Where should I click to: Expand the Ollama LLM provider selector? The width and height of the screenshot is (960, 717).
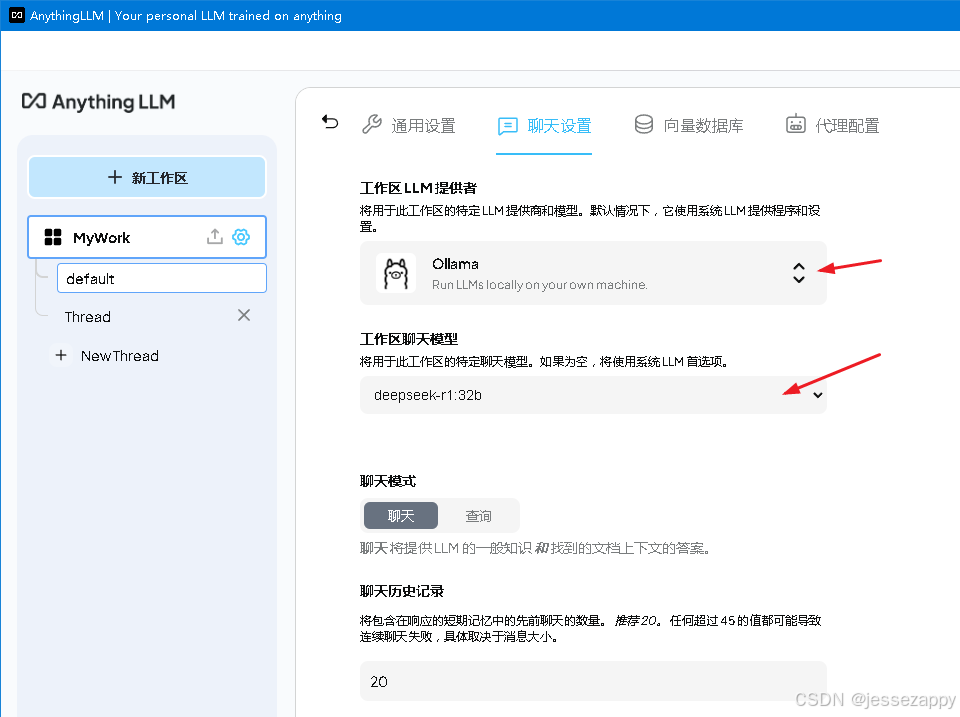tap(593, 273)
